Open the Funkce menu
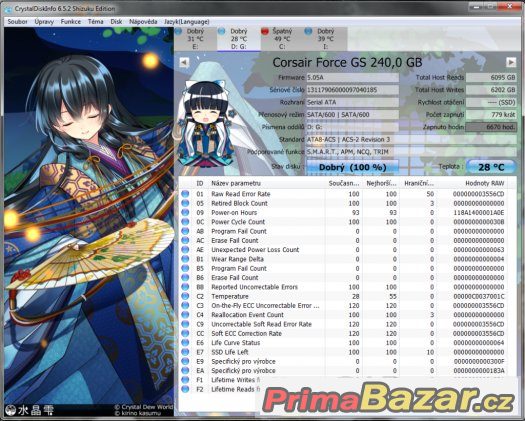 pos(71,22)
